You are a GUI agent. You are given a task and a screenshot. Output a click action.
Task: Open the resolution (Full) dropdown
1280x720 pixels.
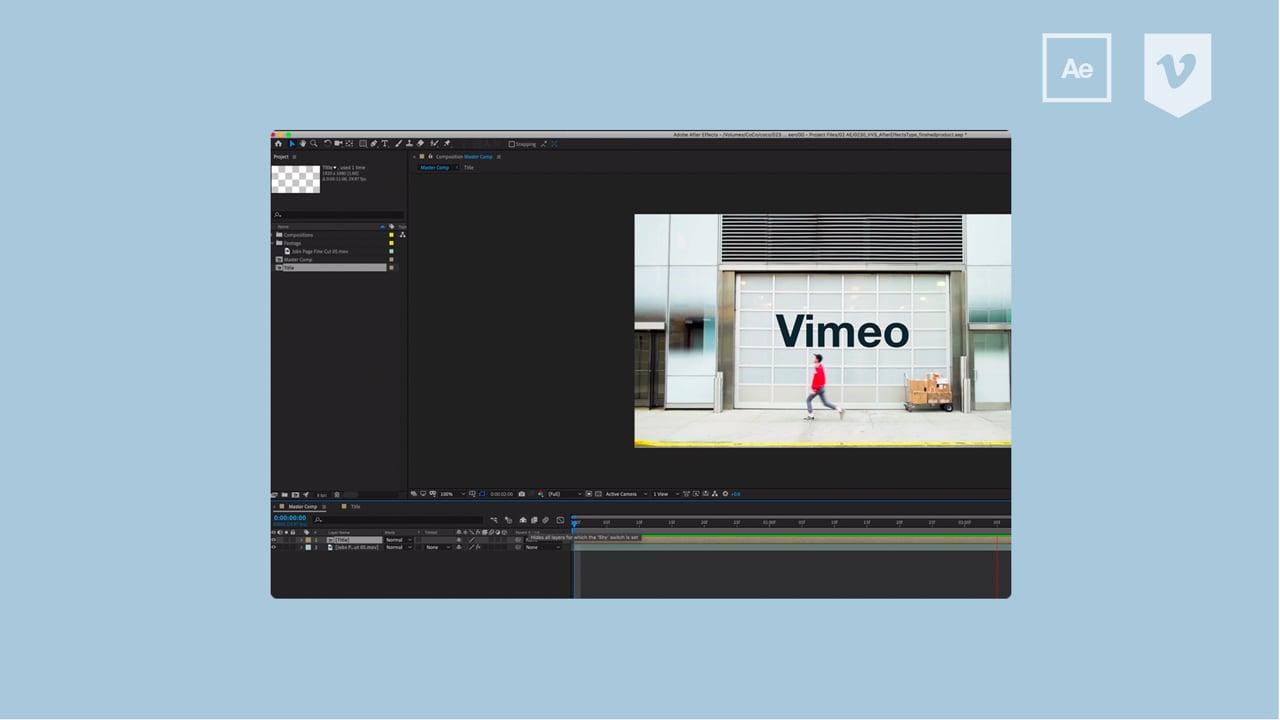[564, 494]
